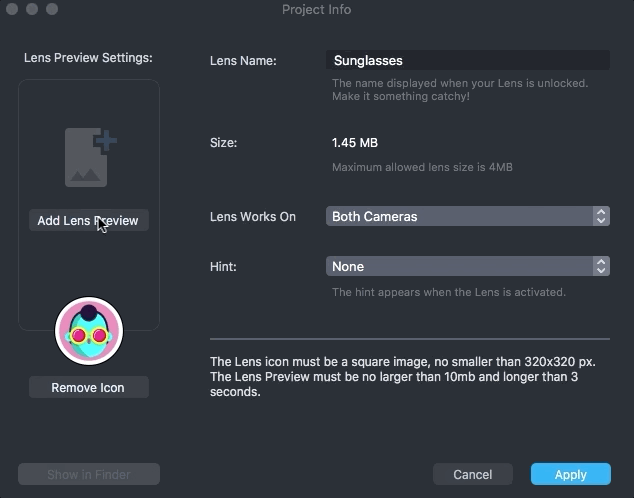Expand the Hint dropdown showing None
This screenshot has width=634, height=498.
460,267
